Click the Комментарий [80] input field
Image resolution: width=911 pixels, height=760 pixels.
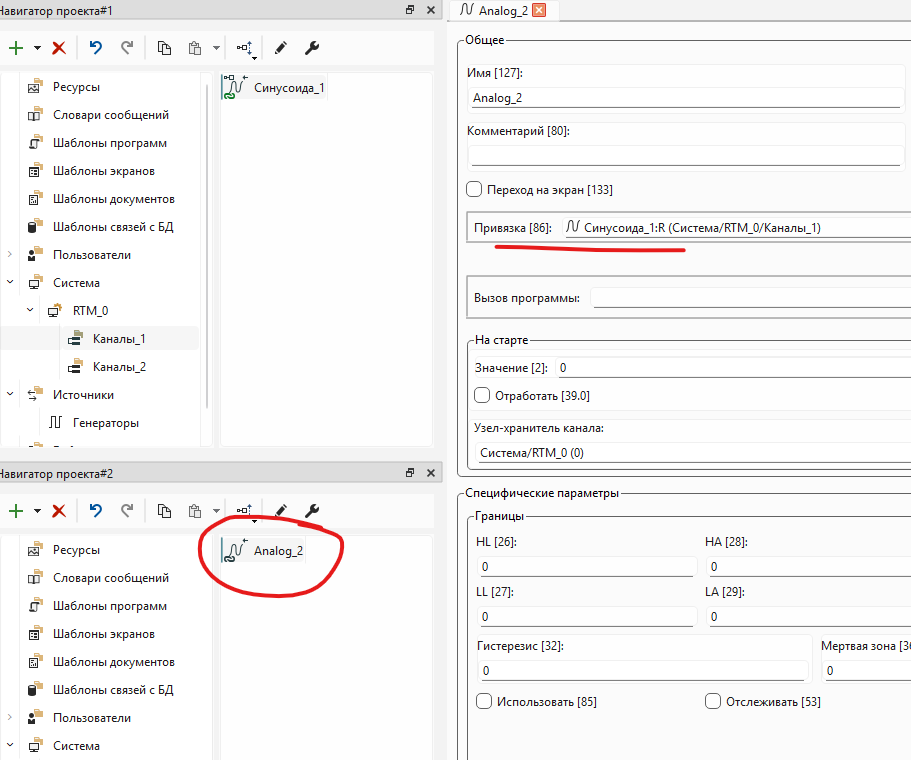[x=686, y=156]
